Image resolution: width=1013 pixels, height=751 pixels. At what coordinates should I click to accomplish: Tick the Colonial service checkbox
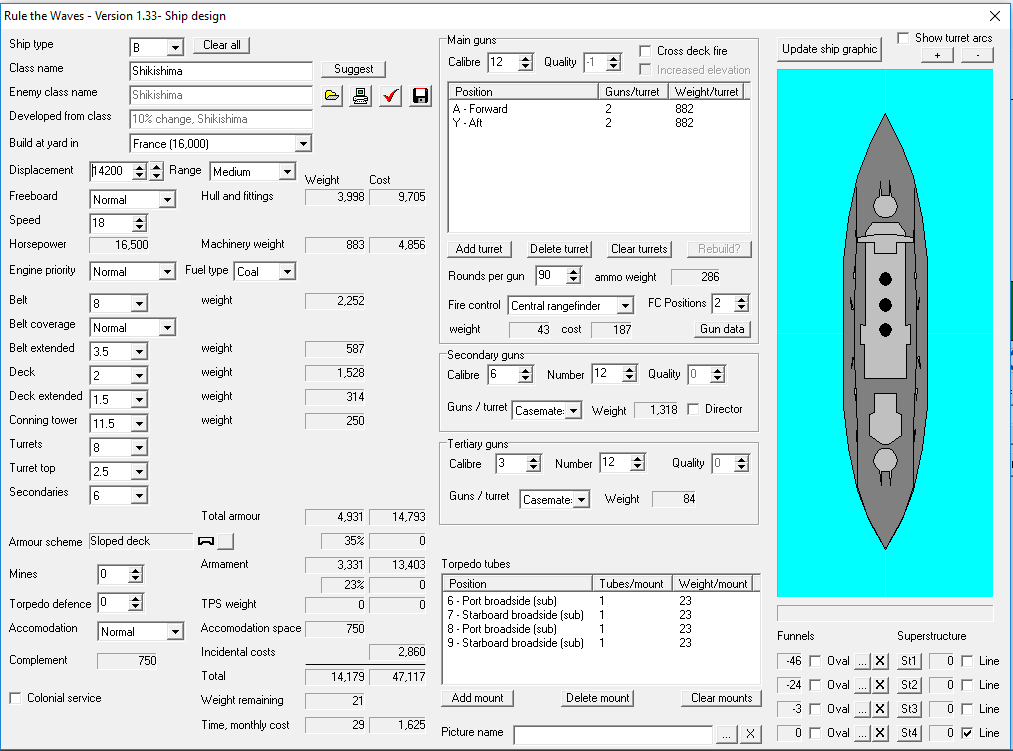pos(16,698)
